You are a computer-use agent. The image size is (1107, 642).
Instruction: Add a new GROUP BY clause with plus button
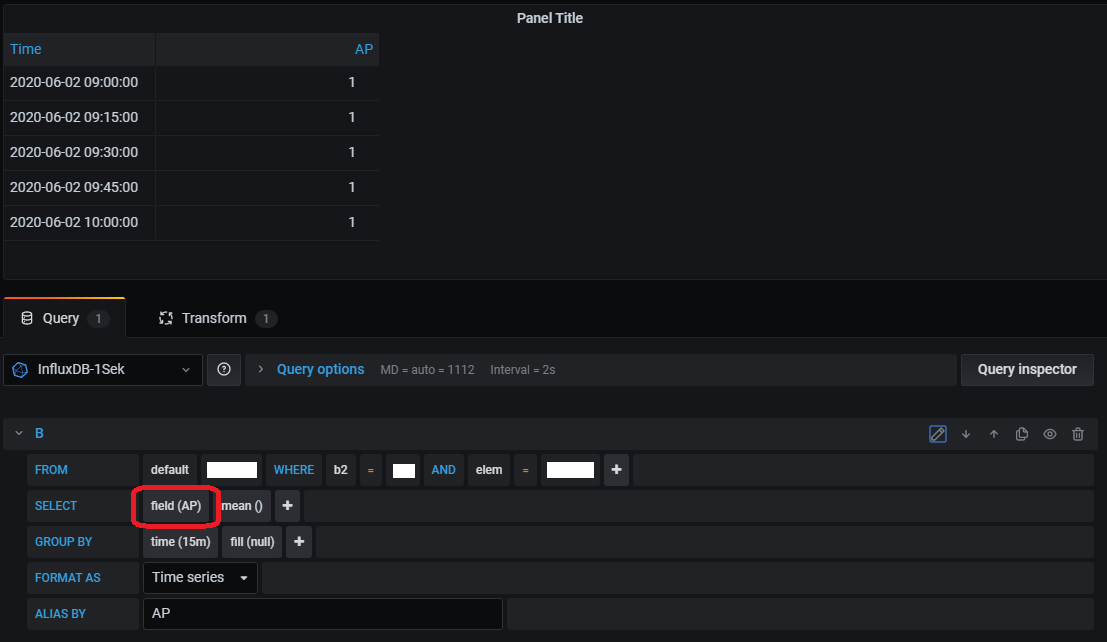click(298, 541)
